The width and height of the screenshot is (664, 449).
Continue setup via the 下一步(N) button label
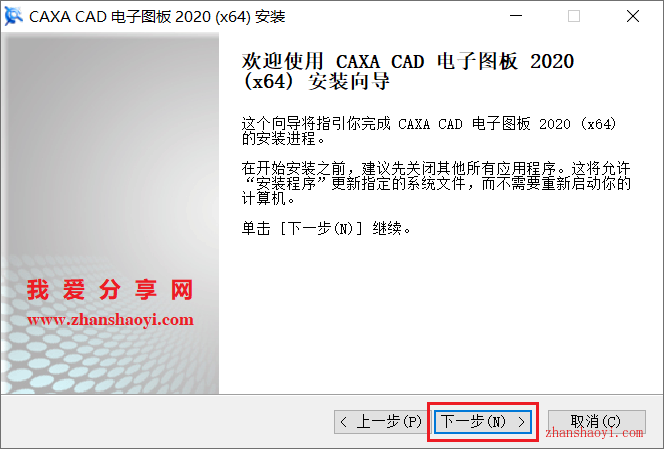[473, 421]
